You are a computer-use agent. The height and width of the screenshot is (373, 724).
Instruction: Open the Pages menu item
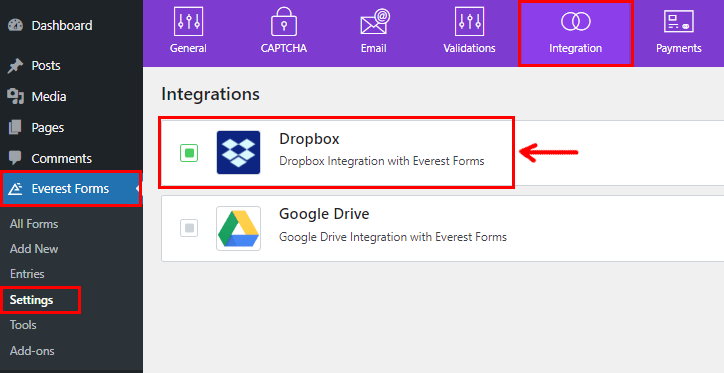(x=48, y=128)
